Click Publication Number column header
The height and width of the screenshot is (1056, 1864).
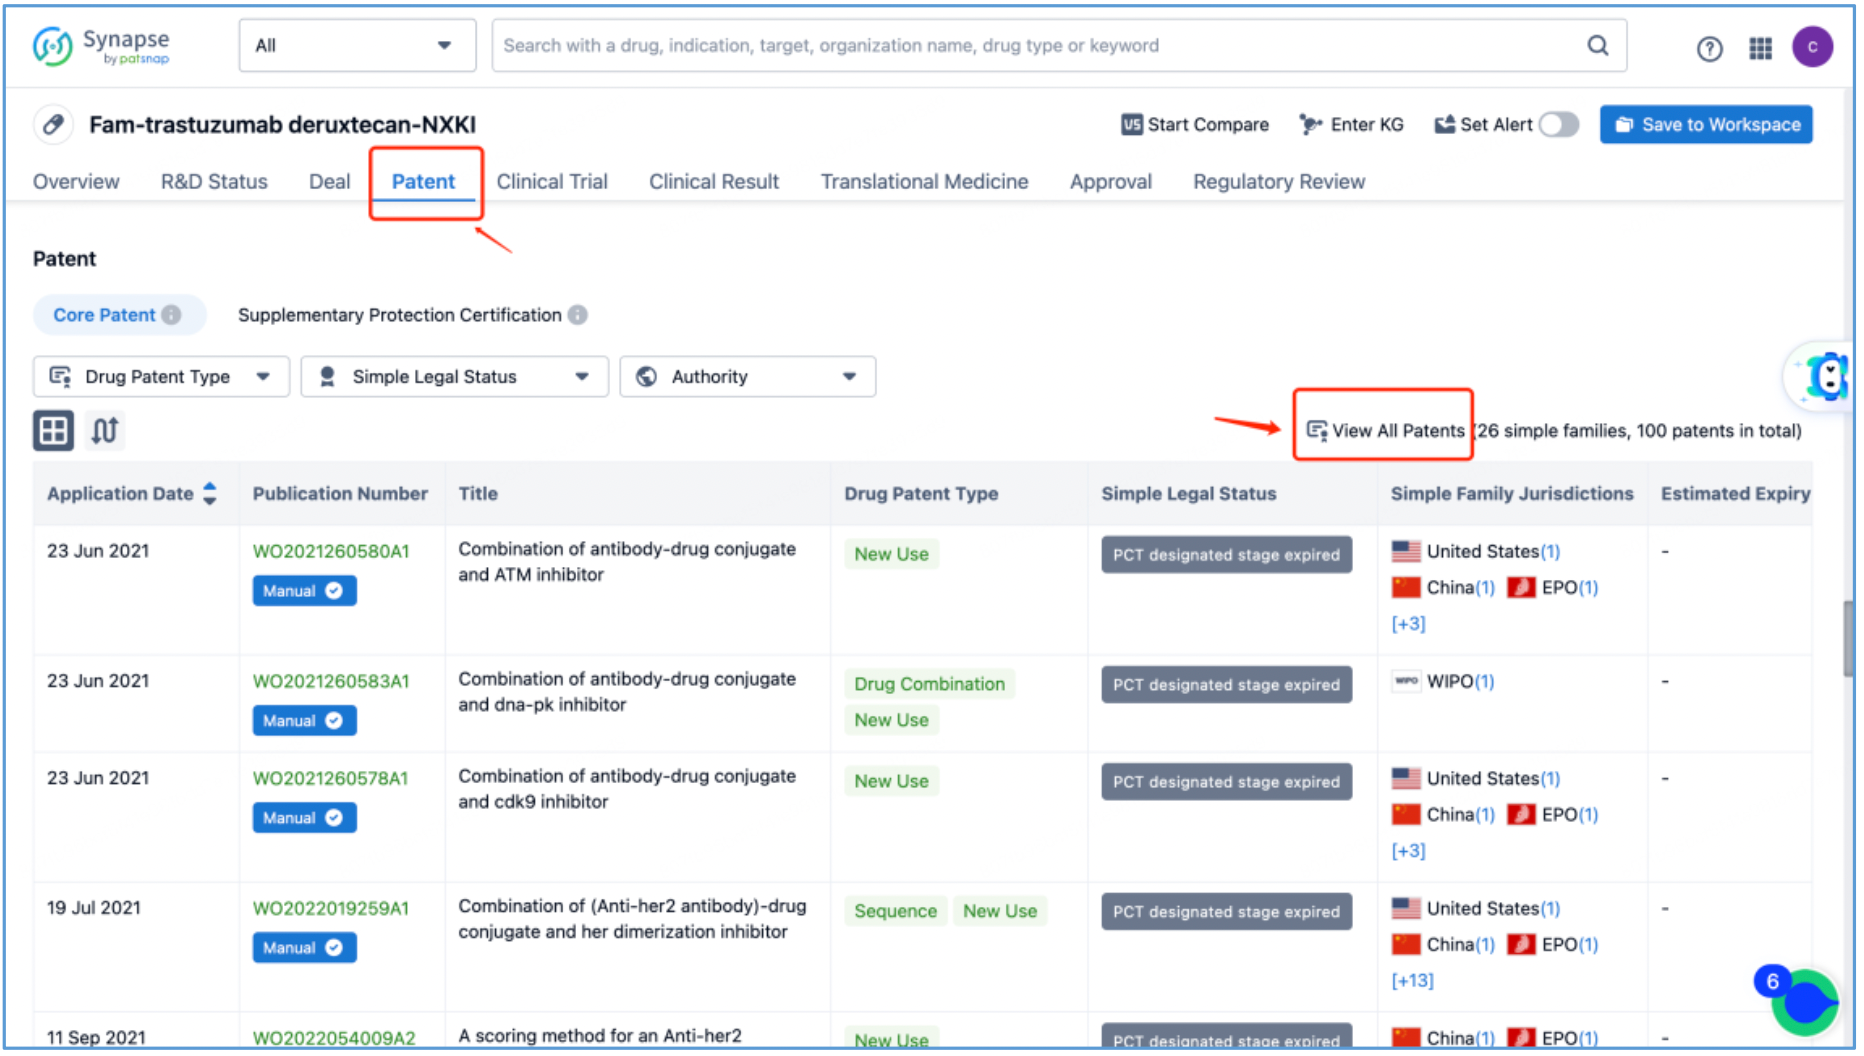(340, 494)
